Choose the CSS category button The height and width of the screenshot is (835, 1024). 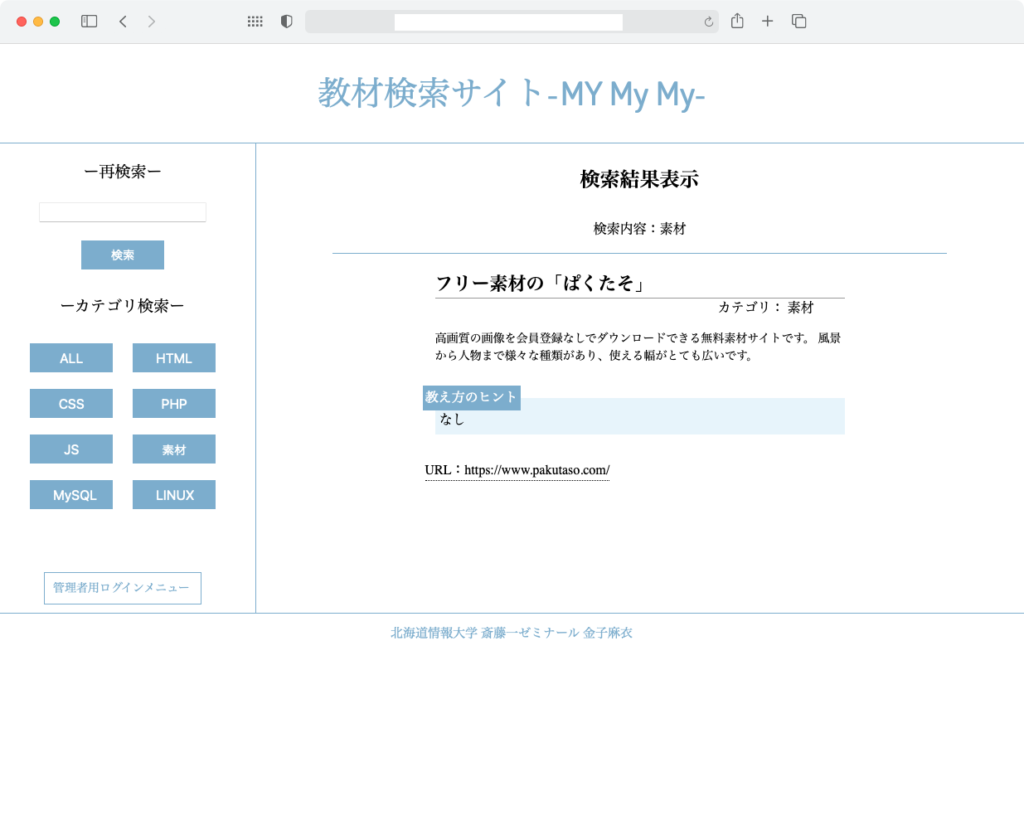tap(71, 404)
